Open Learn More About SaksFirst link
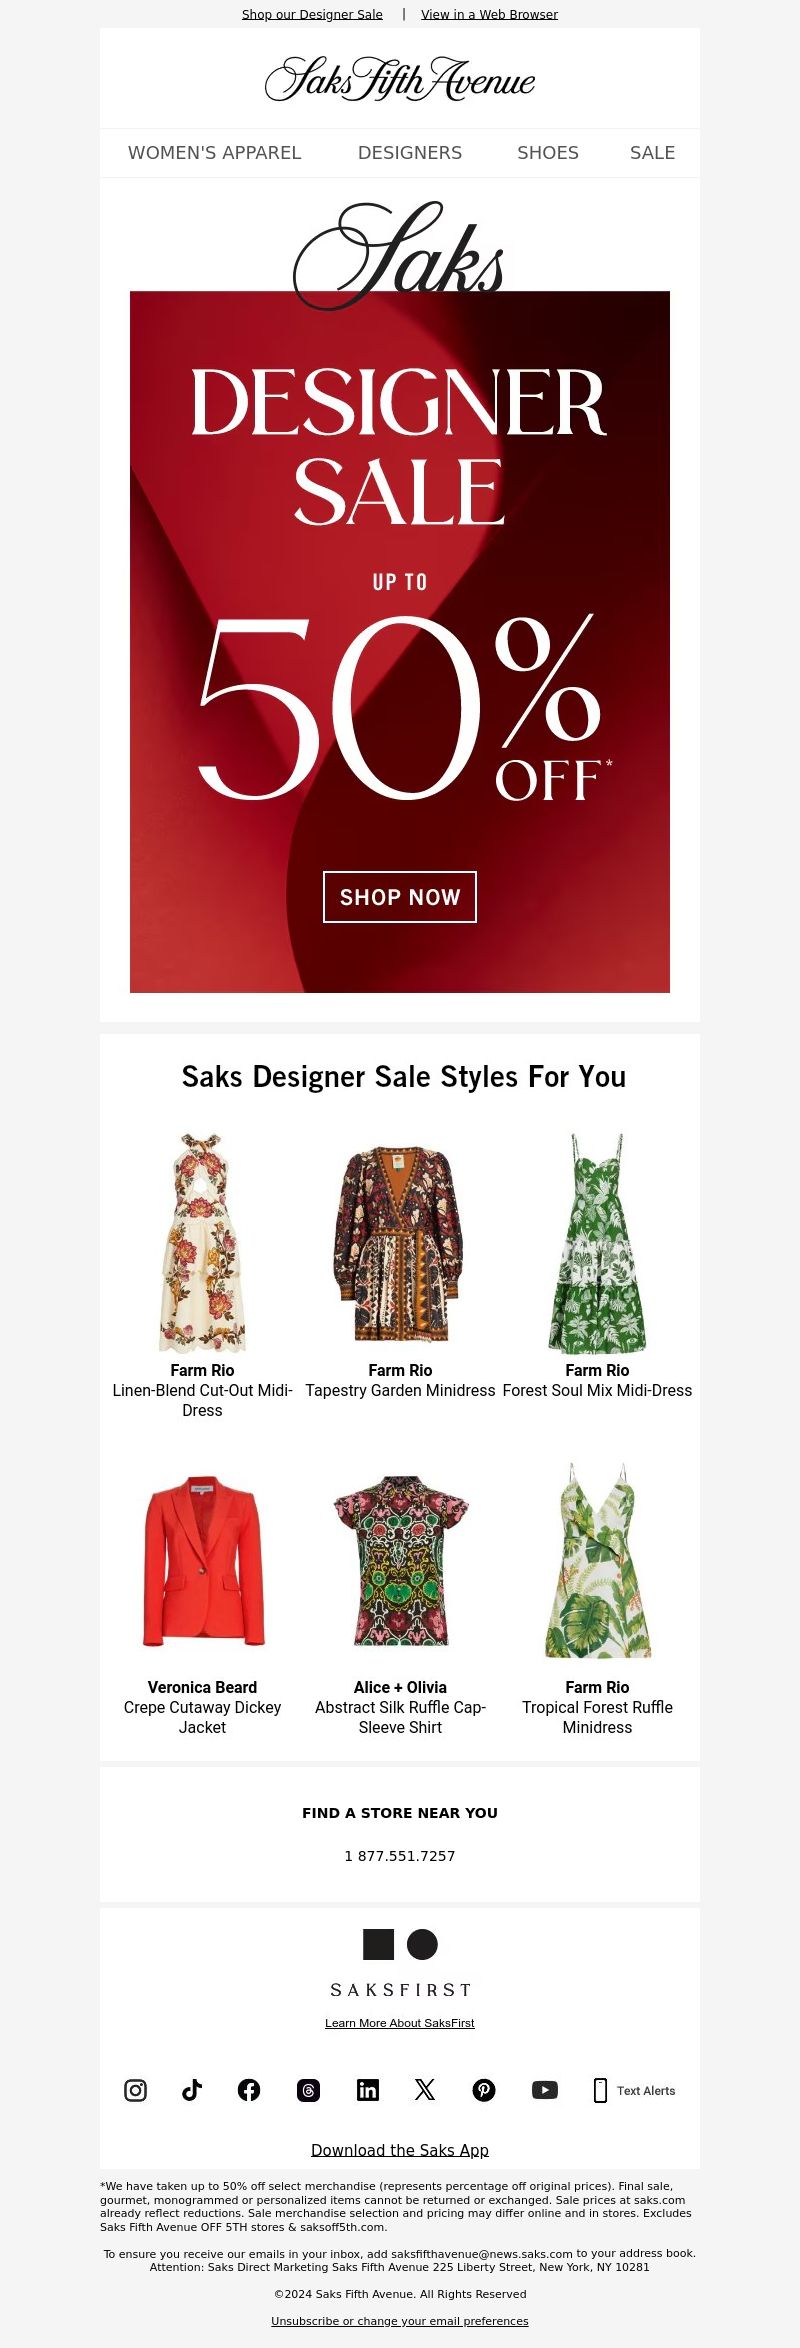The height and width of the screenshot is (2348, 800). coord(400,2023)
